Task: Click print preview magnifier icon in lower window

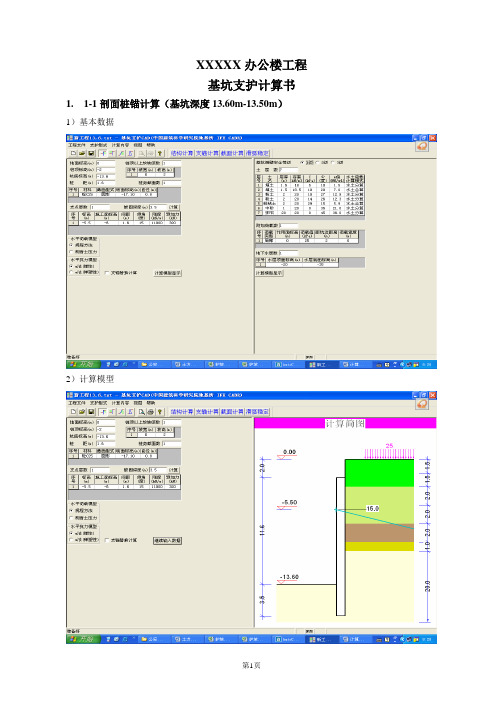Action: pos(141,411)
